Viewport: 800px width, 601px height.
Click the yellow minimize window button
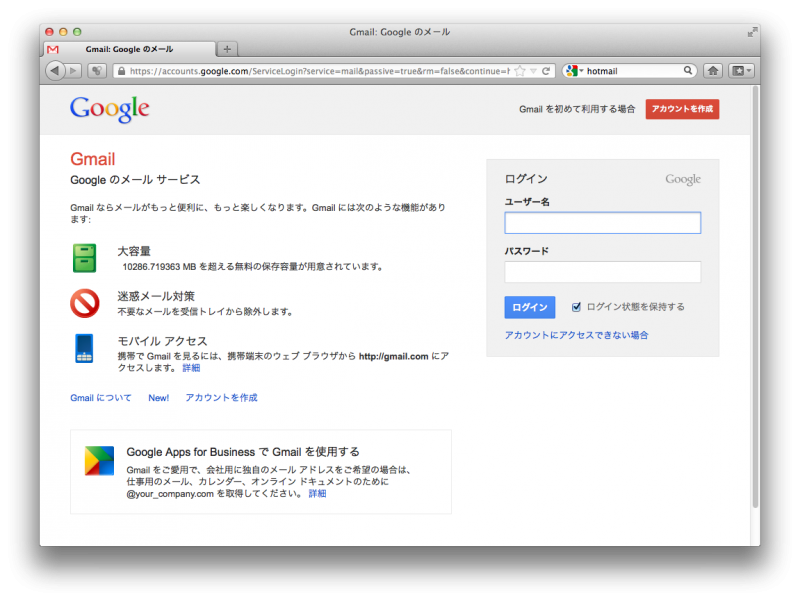[63, 32]
